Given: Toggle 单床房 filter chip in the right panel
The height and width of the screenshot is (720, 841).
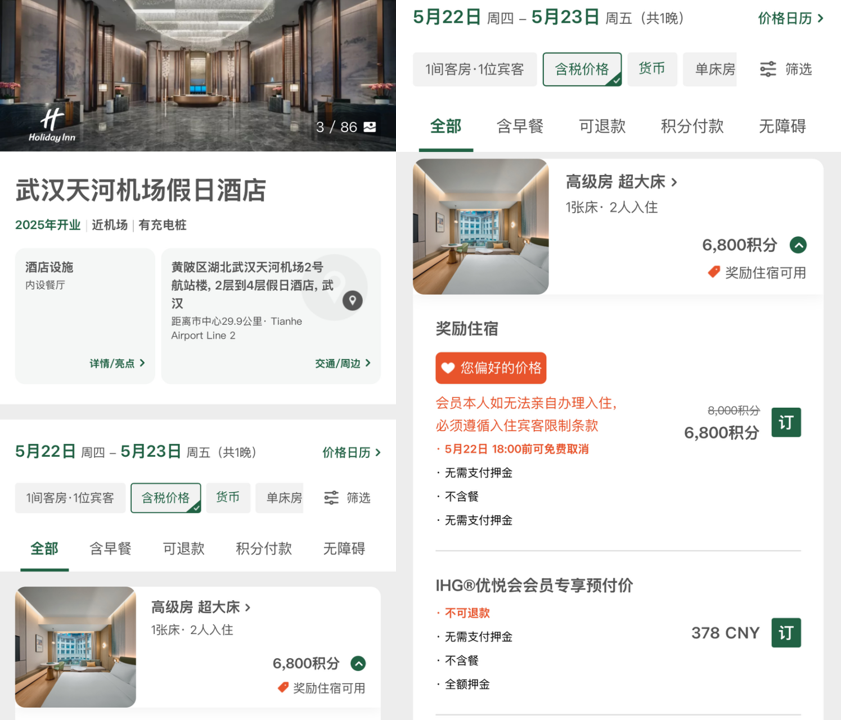Looking at the screenshot, I should [710, 69].
